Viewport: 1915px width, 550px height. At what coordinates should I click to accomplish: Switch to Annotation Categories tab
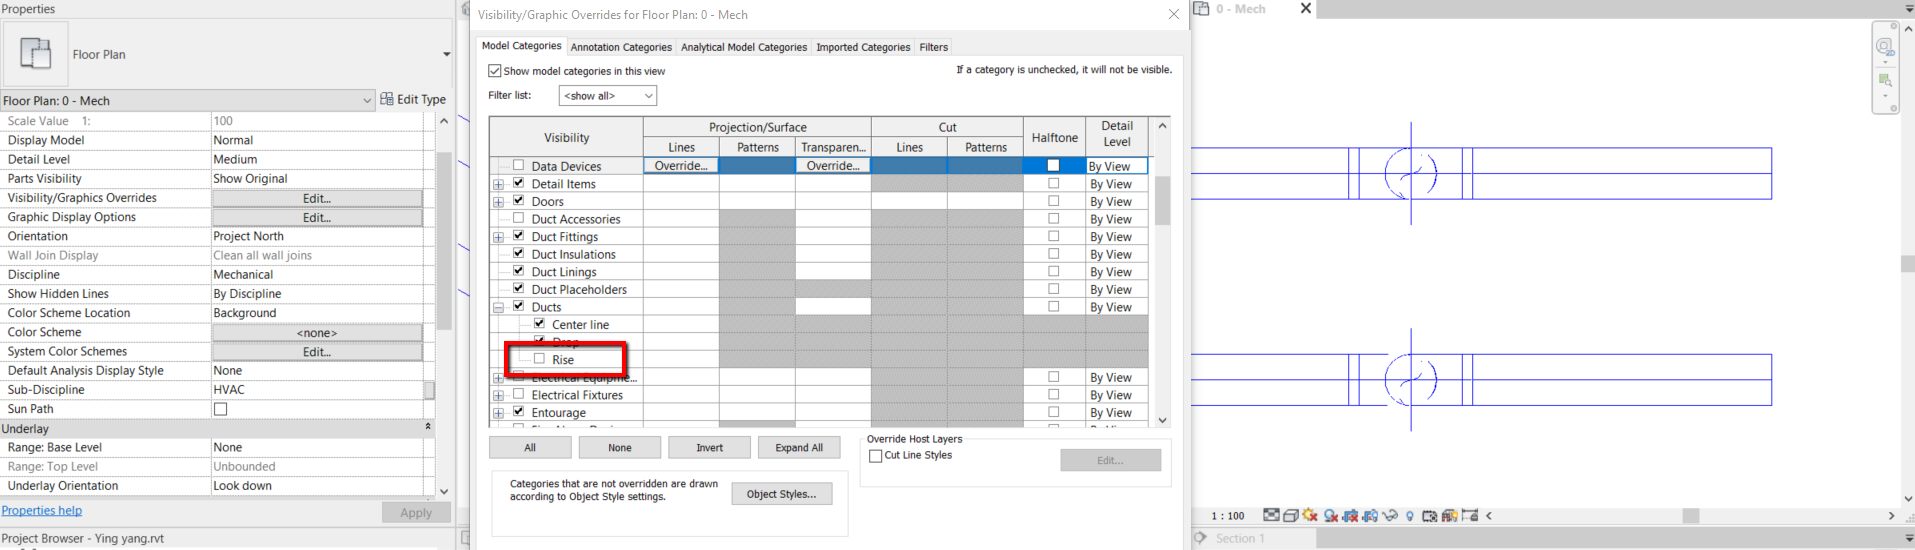click(x=621, y=47)
